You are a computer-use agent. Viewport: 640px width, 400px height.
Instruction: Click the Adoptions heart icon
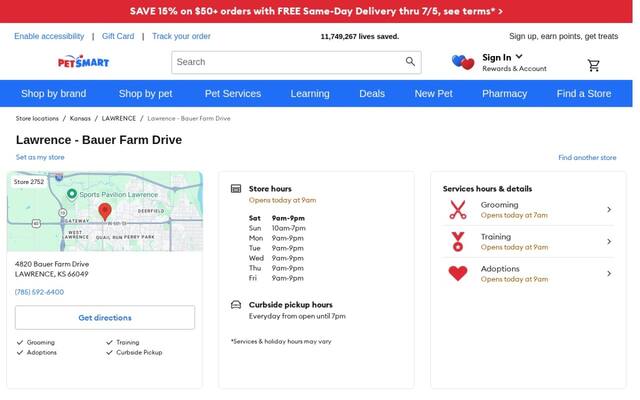point(458,273)
